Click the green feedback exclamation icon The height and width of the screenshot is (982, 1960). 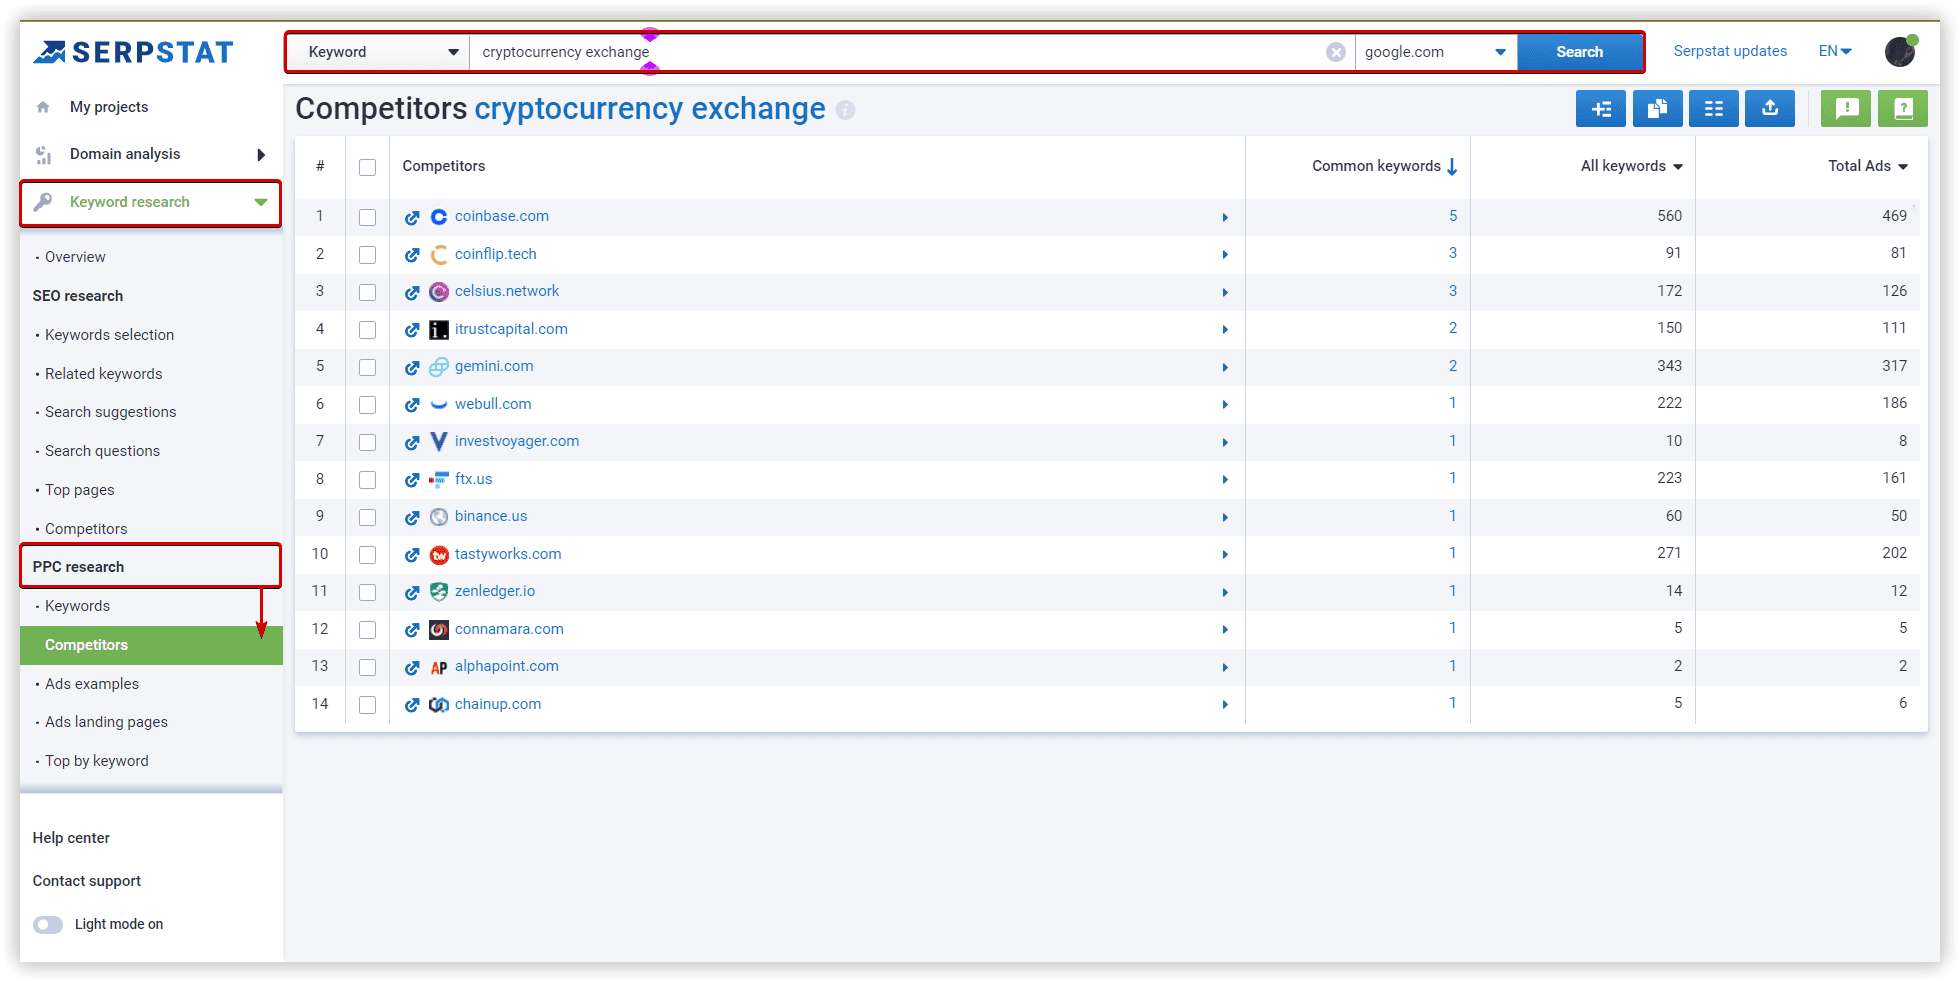pyautogui.click(x=1846, y=108)
